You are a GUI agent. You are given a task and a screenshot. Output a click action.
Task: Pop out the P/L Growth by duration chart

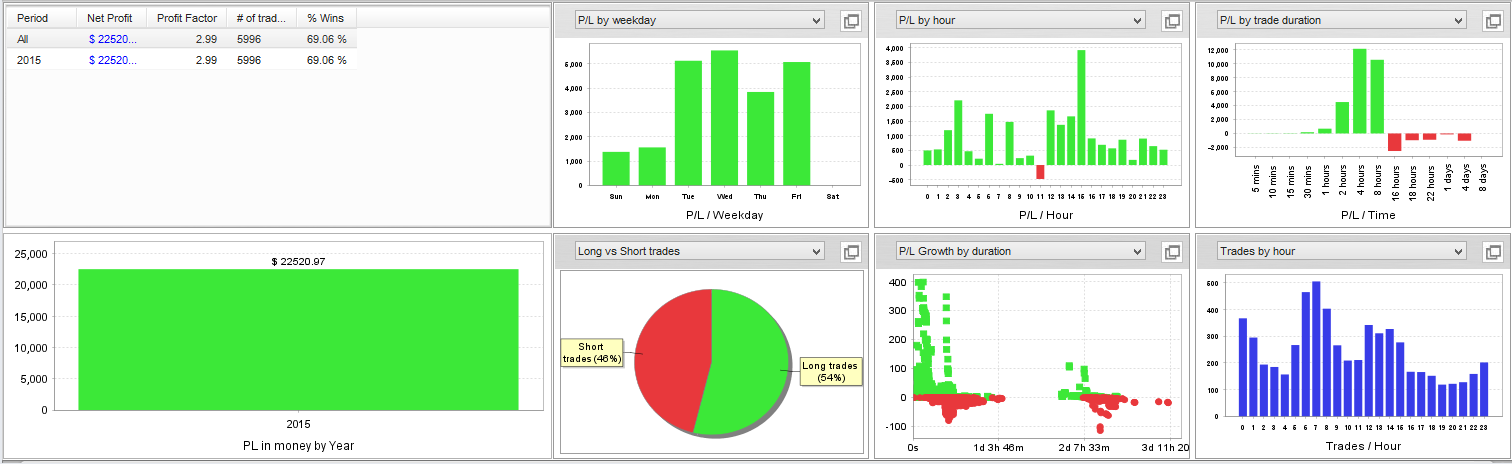(x=1171, y=252)
